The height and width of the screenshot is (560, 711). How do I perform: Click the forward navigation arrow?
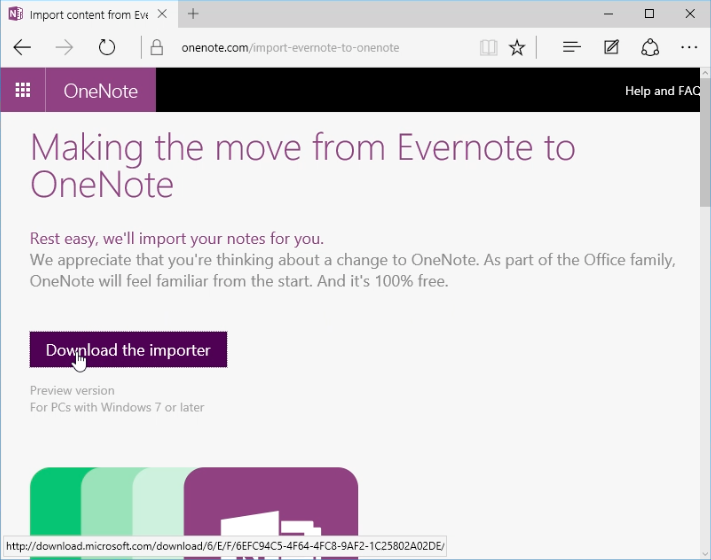(64, 47)
